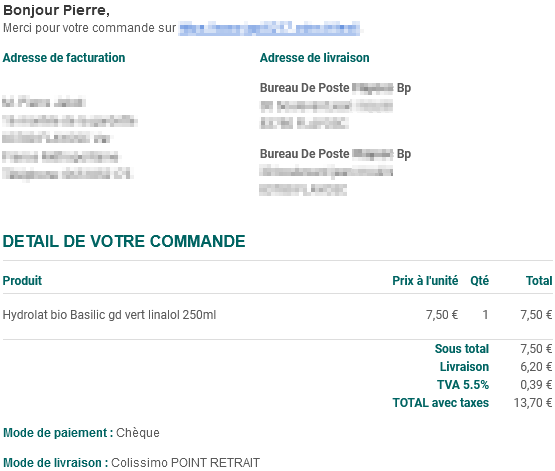The image size is (555, 471).
Task: Click the 'Qté' column header
Action: point(480,281)
